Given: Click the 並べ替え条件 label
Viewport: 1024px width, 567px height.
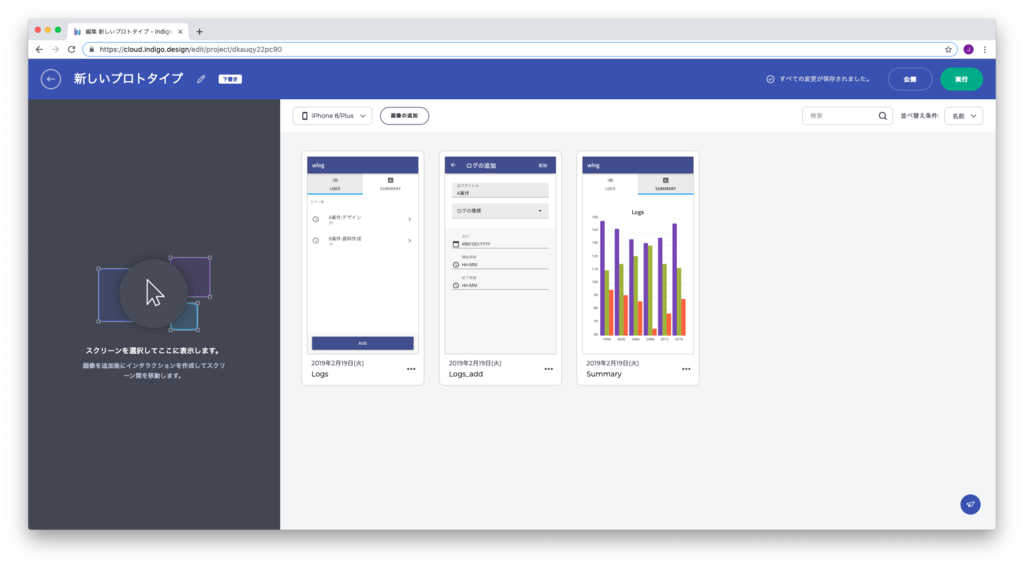Looking at the screenshot, I should (920, 116).
